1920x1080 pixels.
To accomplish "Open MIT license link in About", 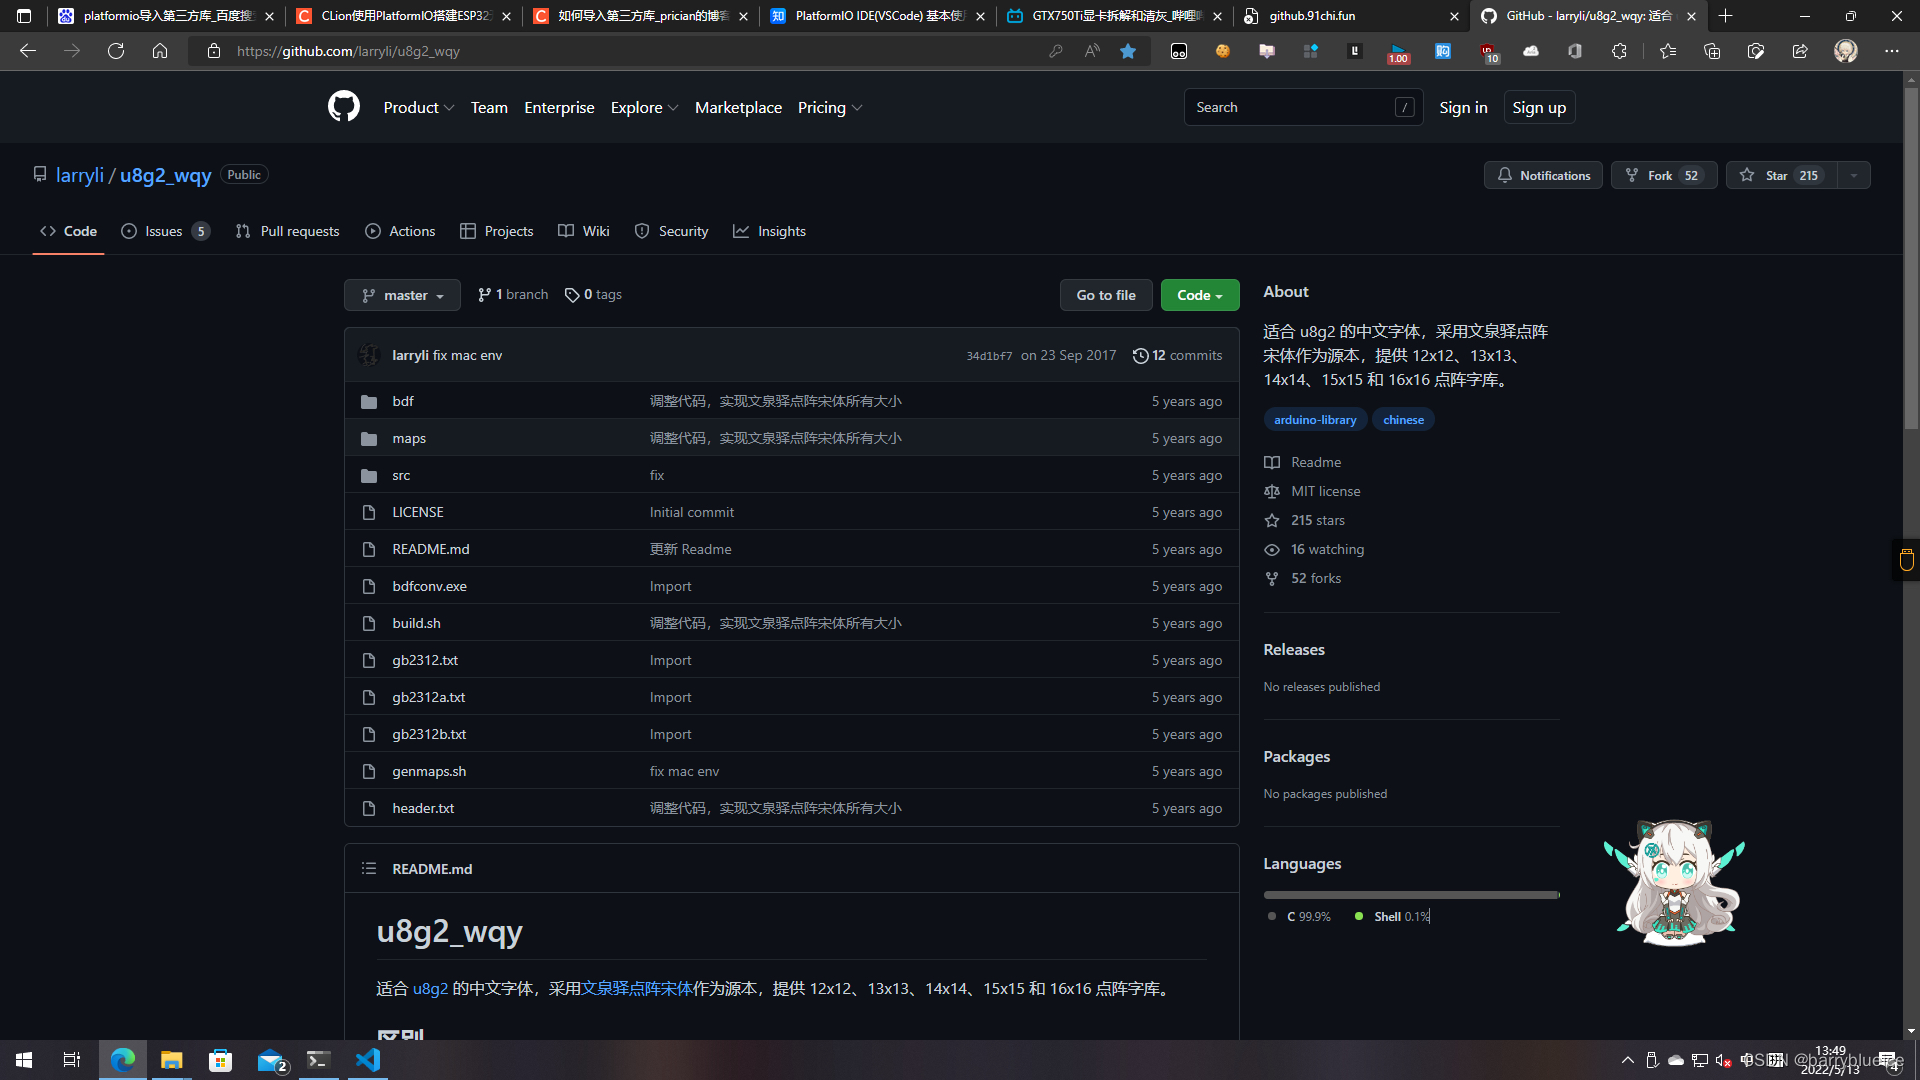I will tap(1325, 491).
